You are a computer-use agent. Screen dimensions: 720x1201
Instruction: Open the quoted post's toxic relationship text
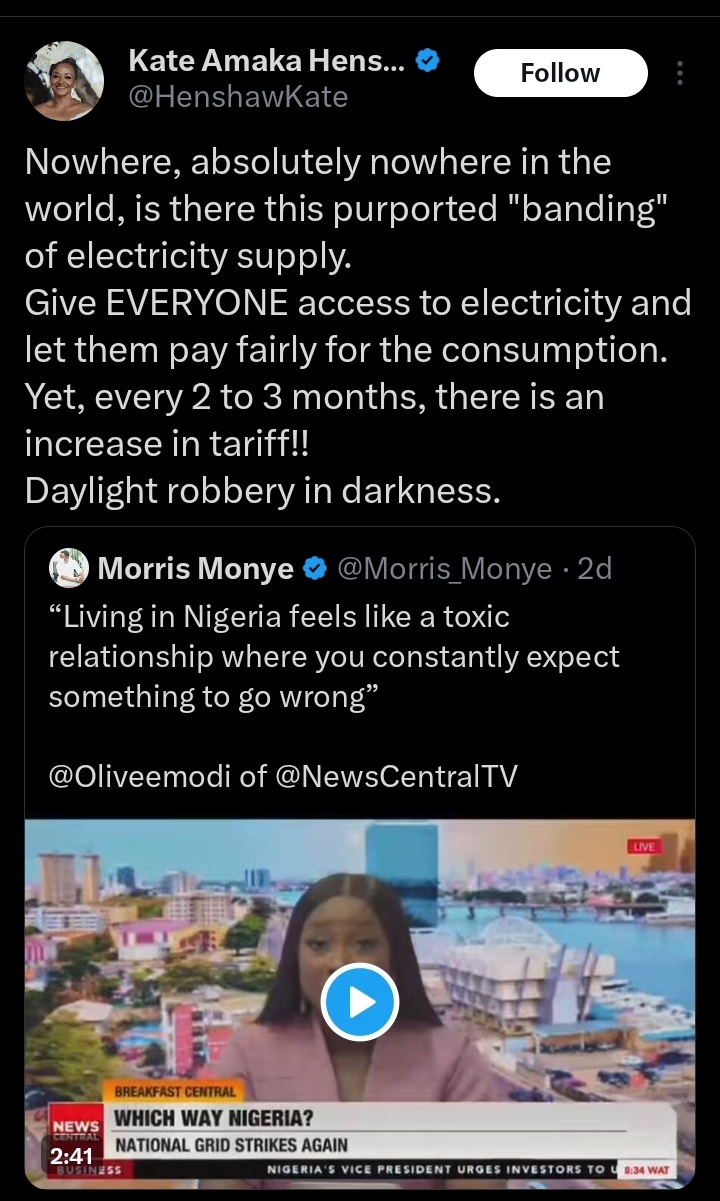[334, 657]
